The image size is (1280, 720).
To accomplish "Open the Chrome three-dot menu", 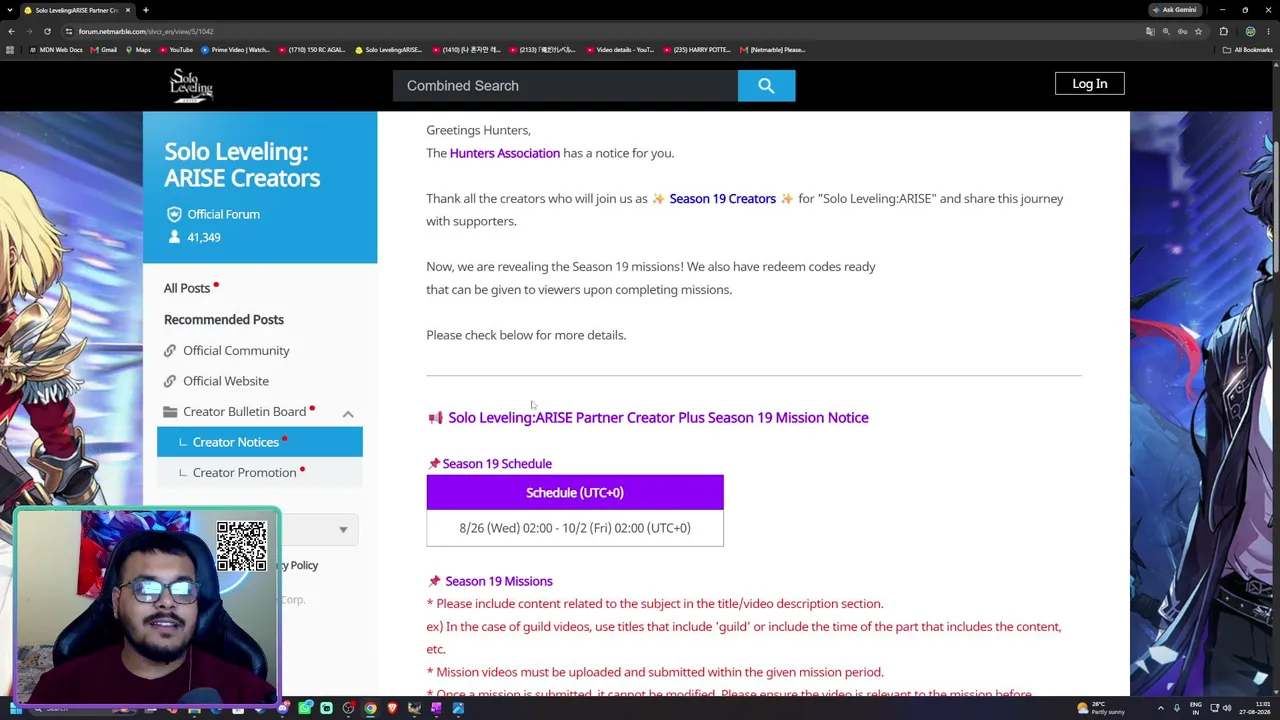I will 1268,31.
